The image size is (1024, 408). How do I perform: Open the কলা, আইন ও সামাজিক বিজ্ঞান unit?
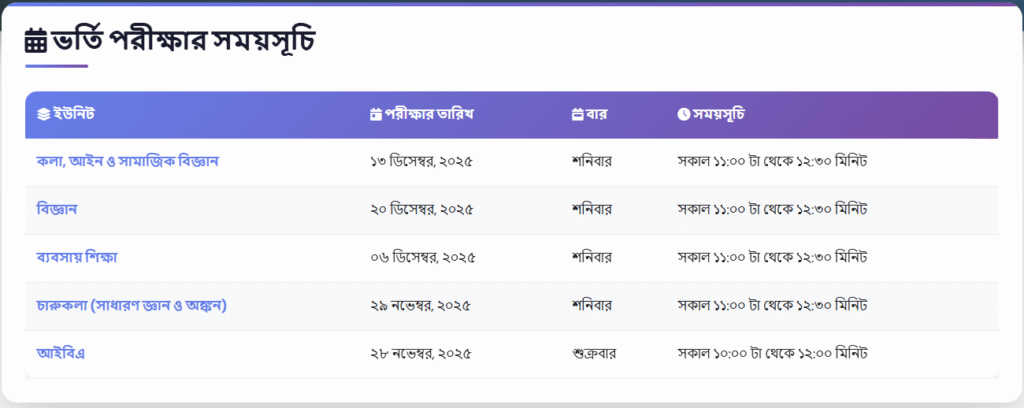tap(127, 161)
